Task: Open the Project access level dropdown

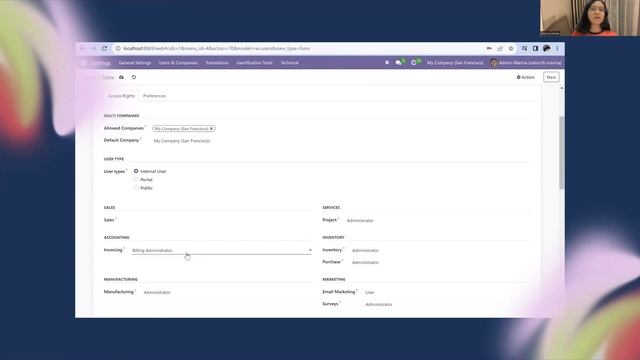Action: (437, 220)
